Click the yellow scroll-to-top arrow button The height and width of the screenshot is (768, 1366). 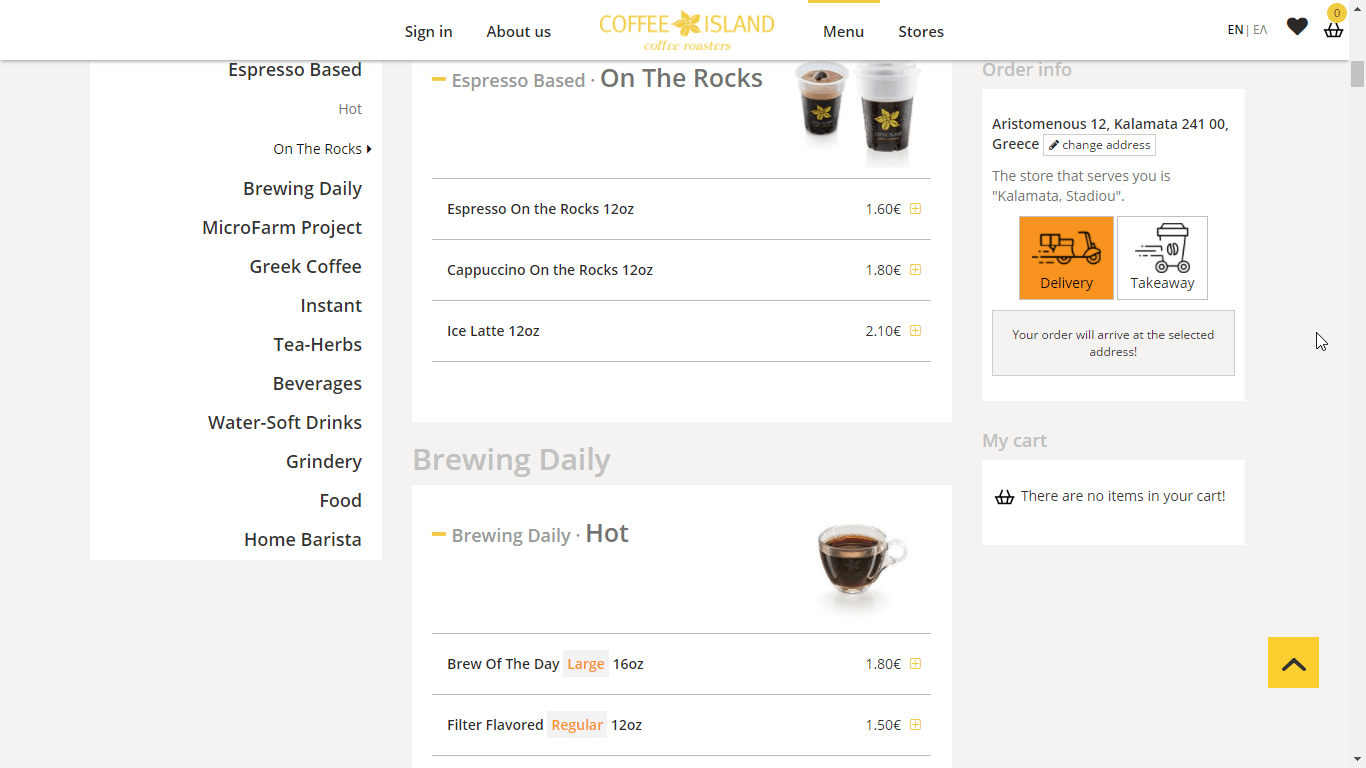click(1293, 662)
